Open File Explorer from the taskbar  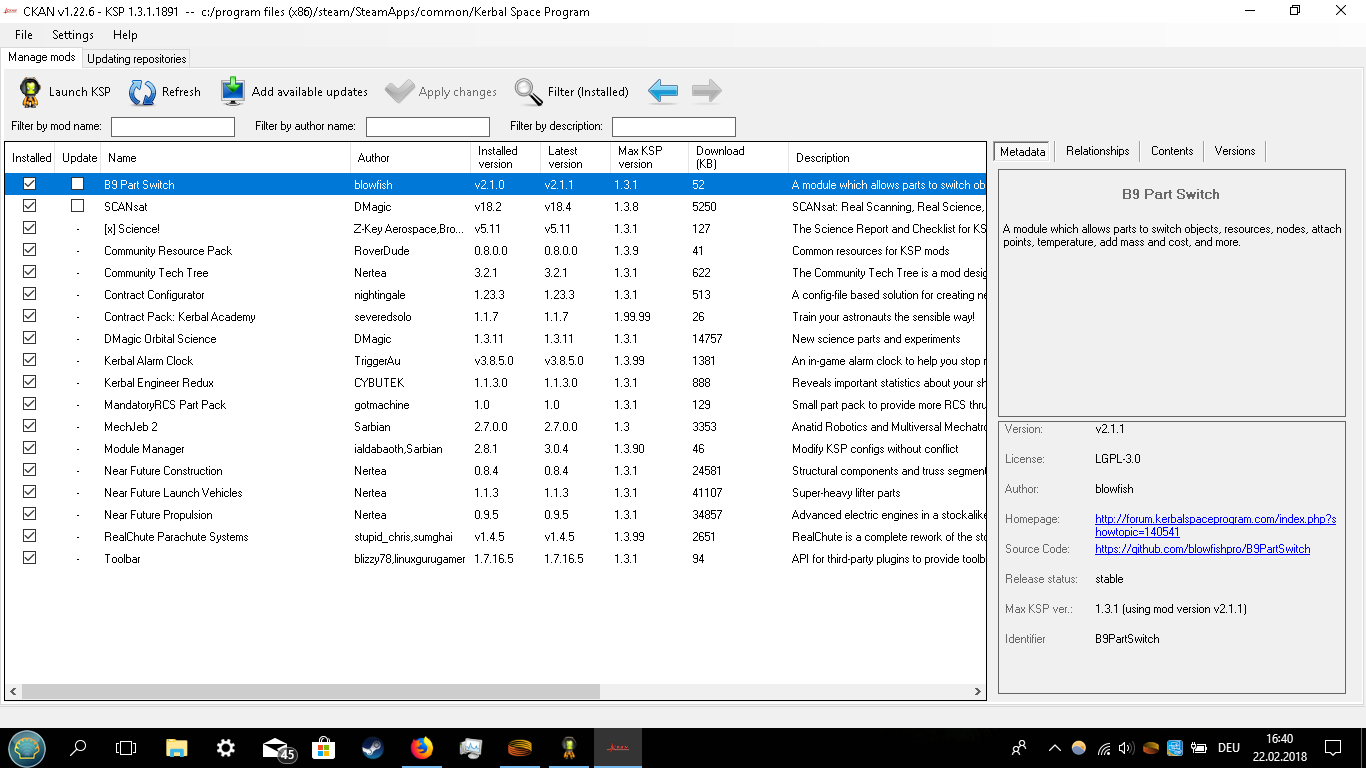pyautogui.click(x=176, y=748)
